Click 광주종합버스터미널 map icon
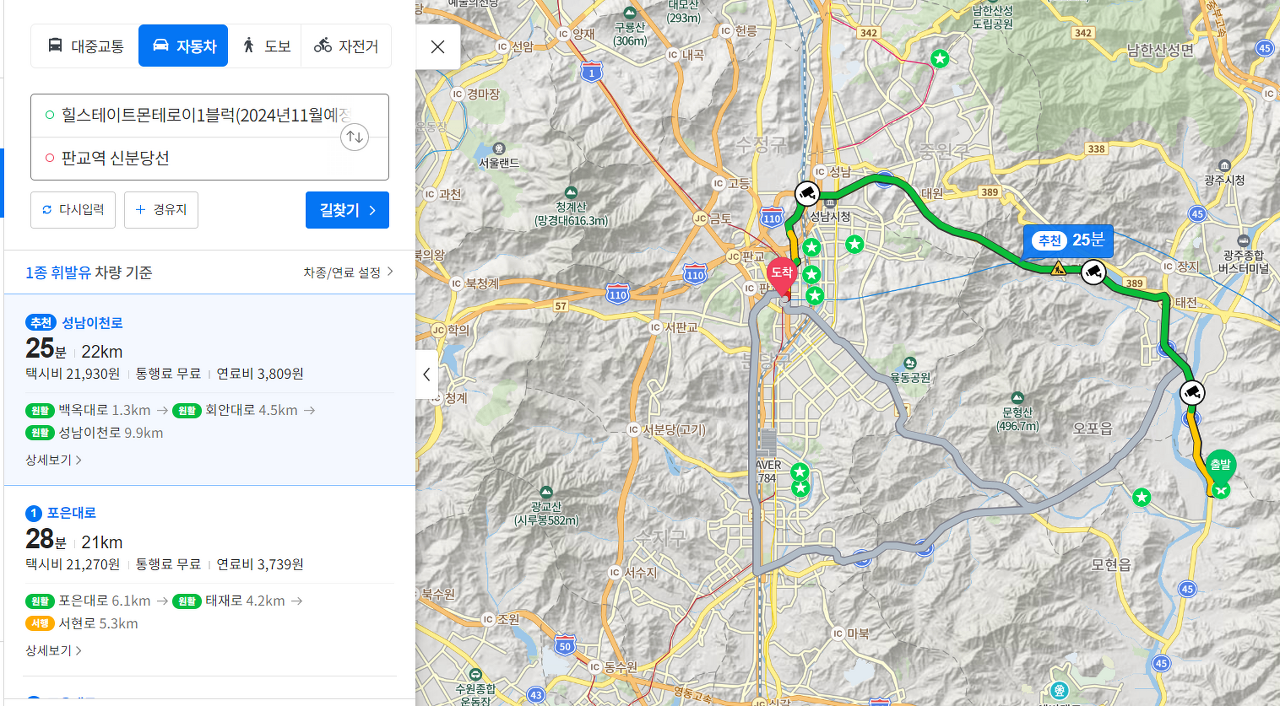The height and width of the screenshot is (706, 1280). (1243, 241)
